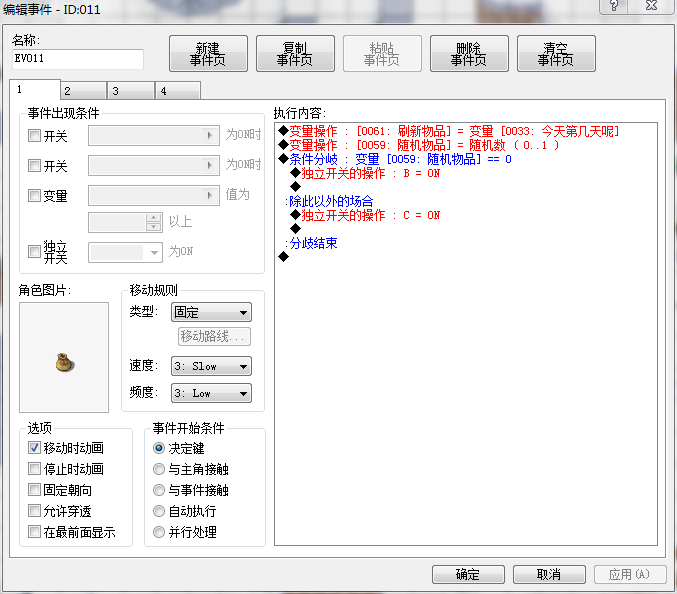Enable the second 开关 condition checkbox
The image size is (677, 594).
(34, 166)
